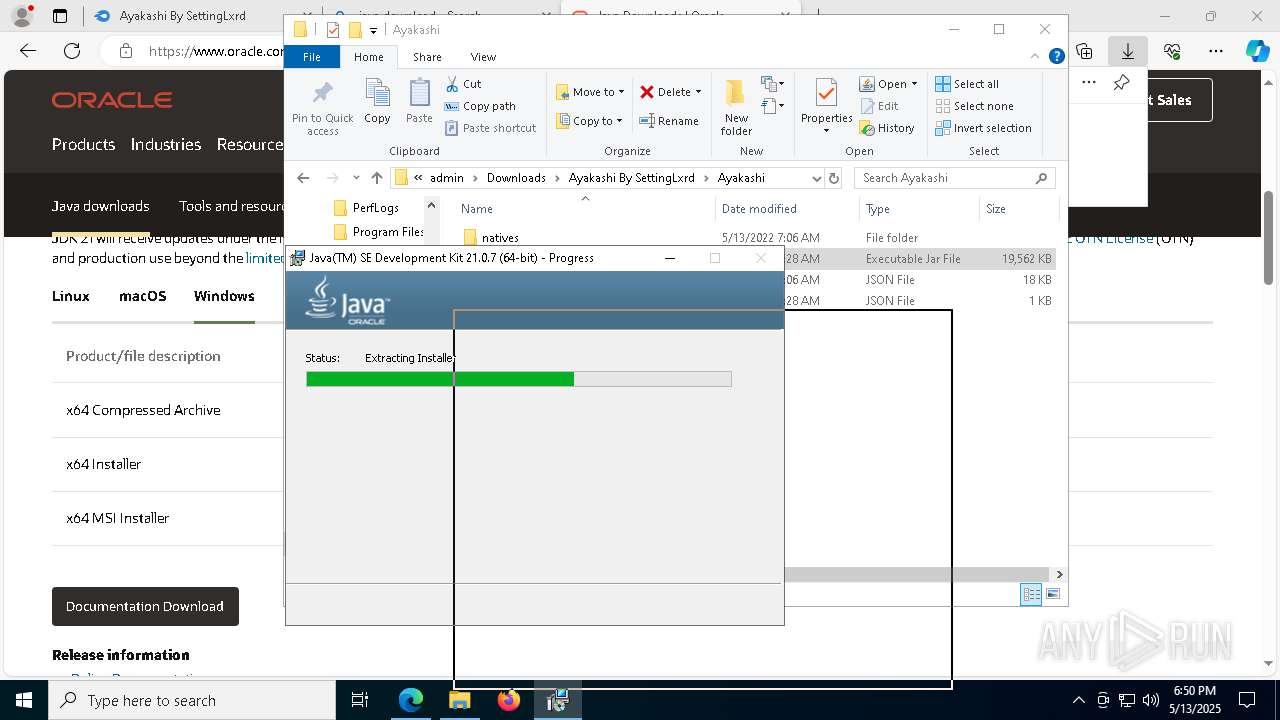Click the Oracle logo
Screen dimensions: 1280x720
coord(112,99)
